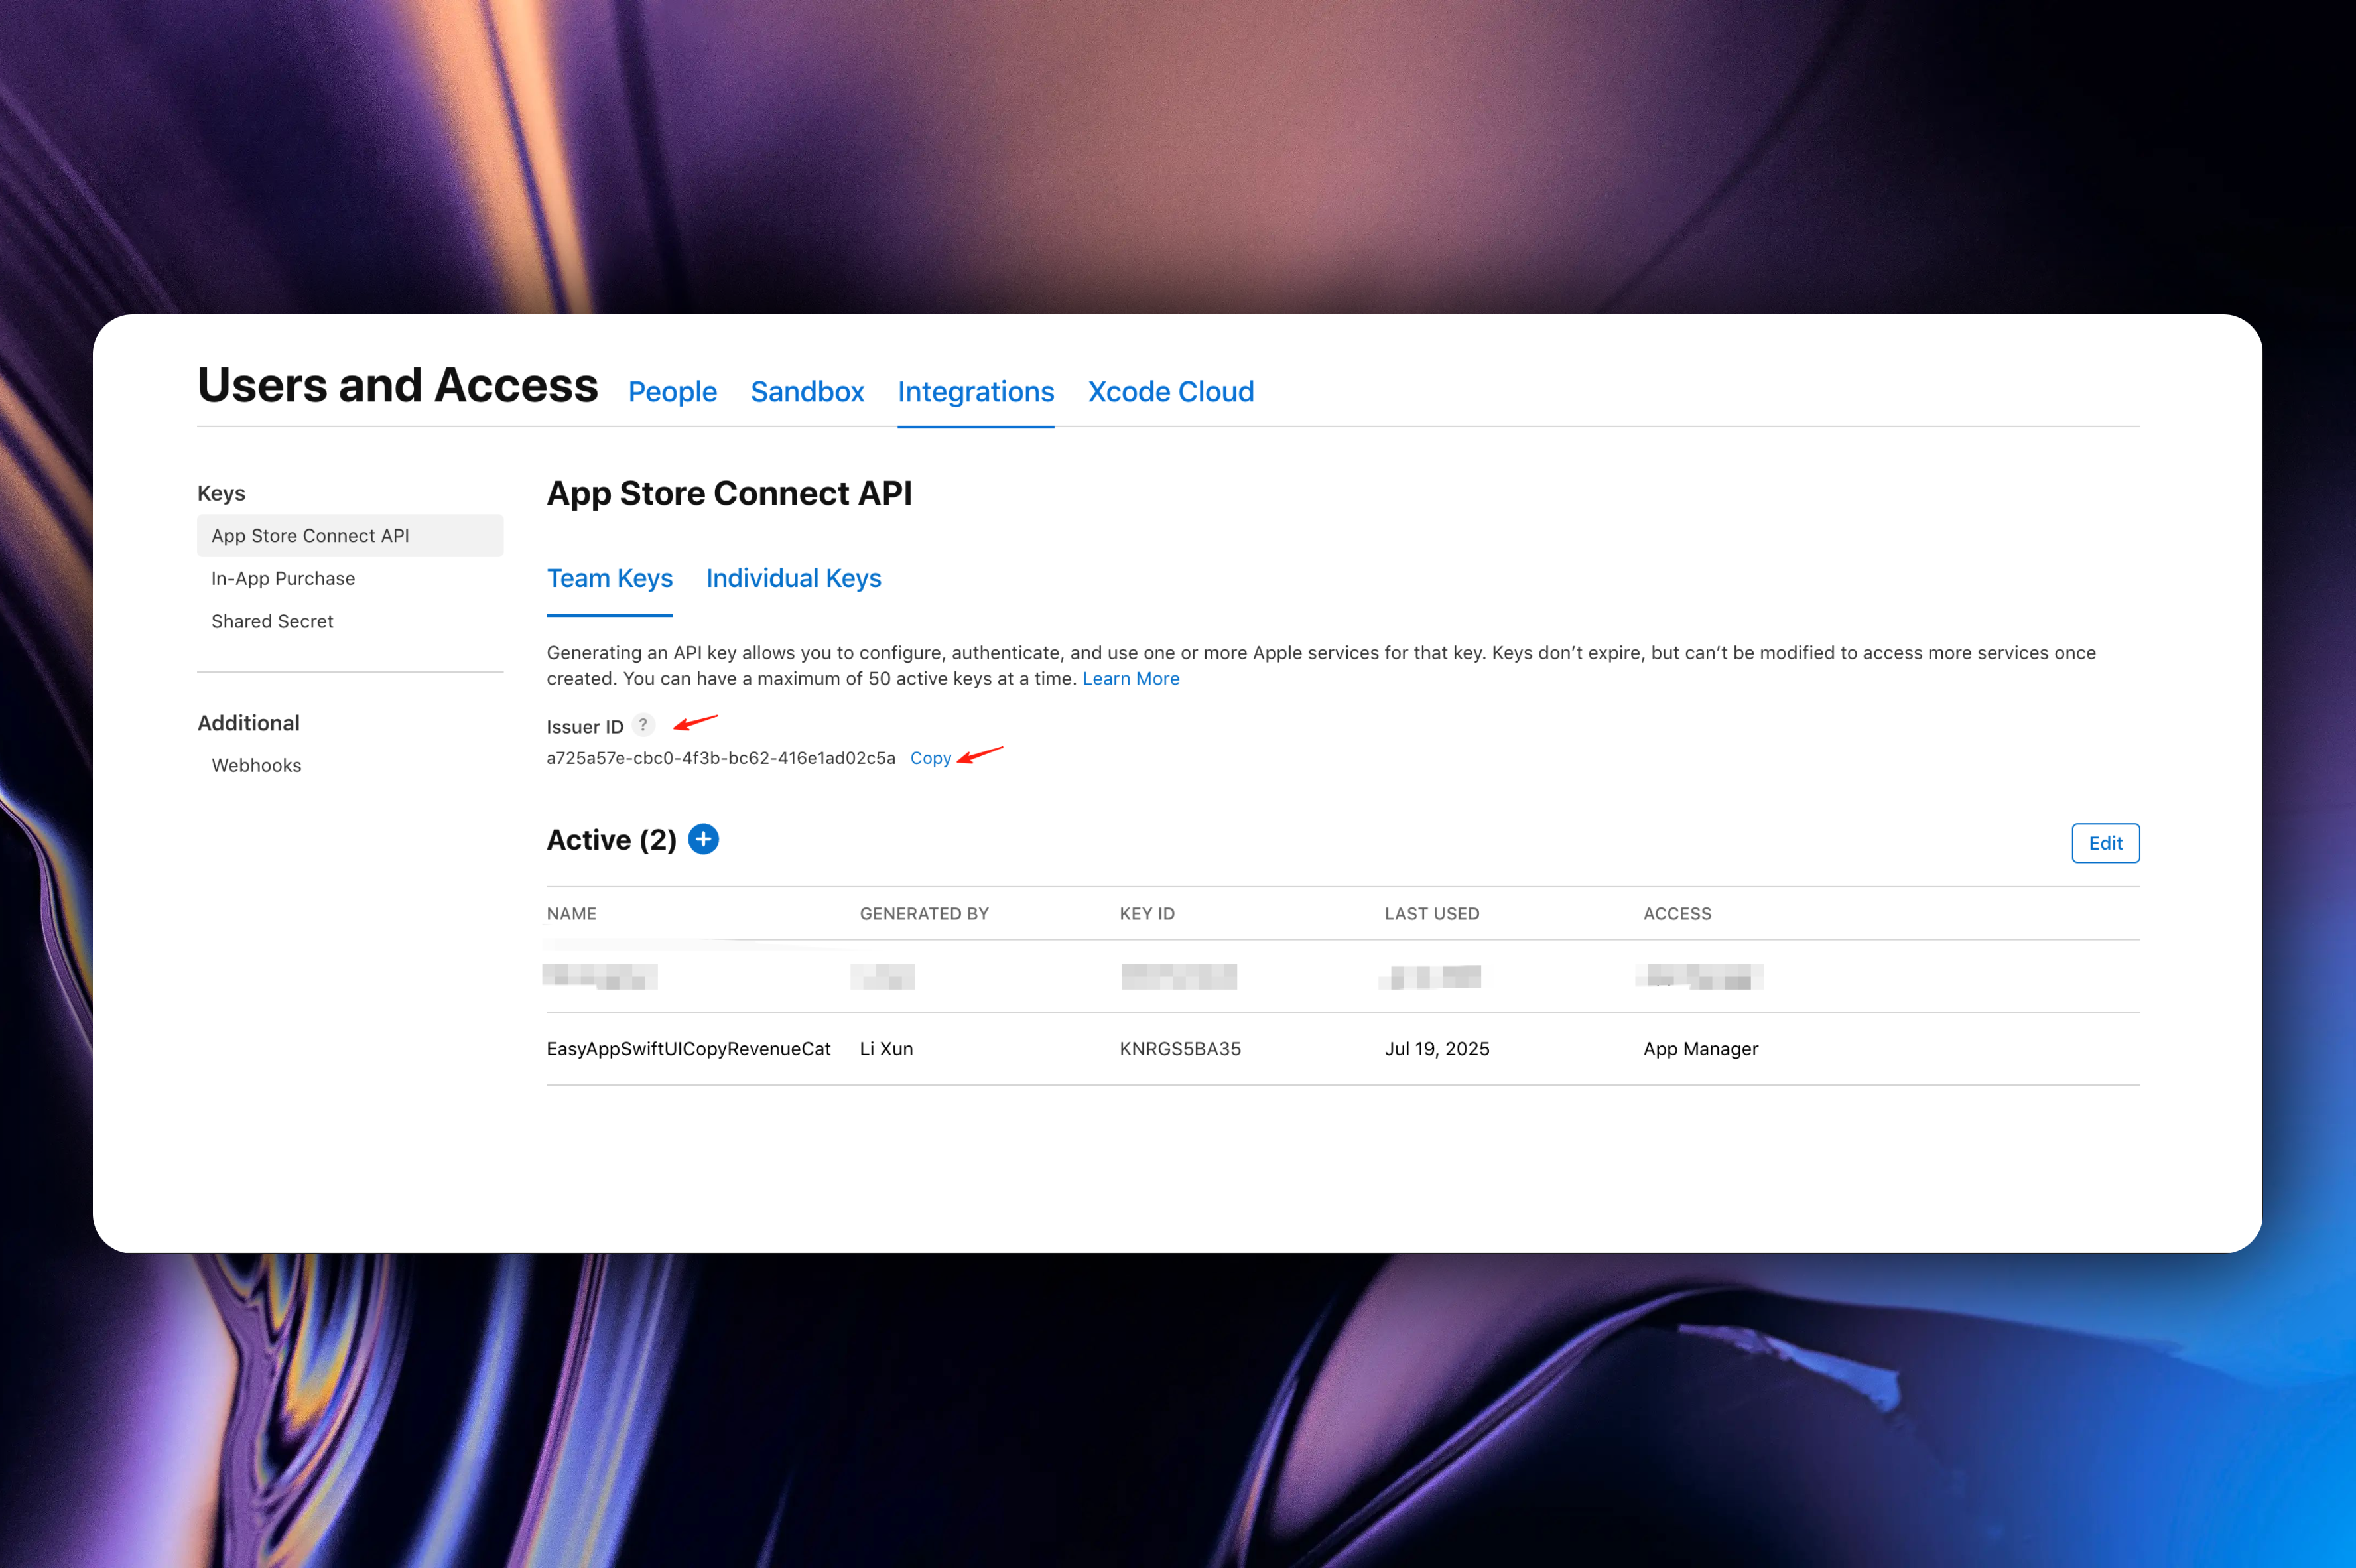Click the EasyAppSwiftUICopyRevenueCat key row name
Image resolution: width=2356 pixels, height=1568 pixels.
pyautogui.click(x=688, y=1048)
